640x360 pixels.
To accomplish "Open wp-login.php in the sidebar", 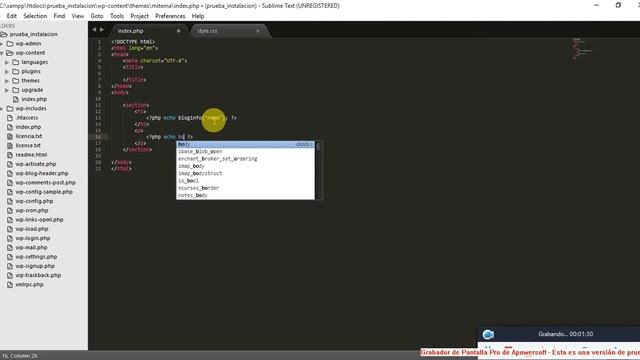I will click(x=33, y=238).
